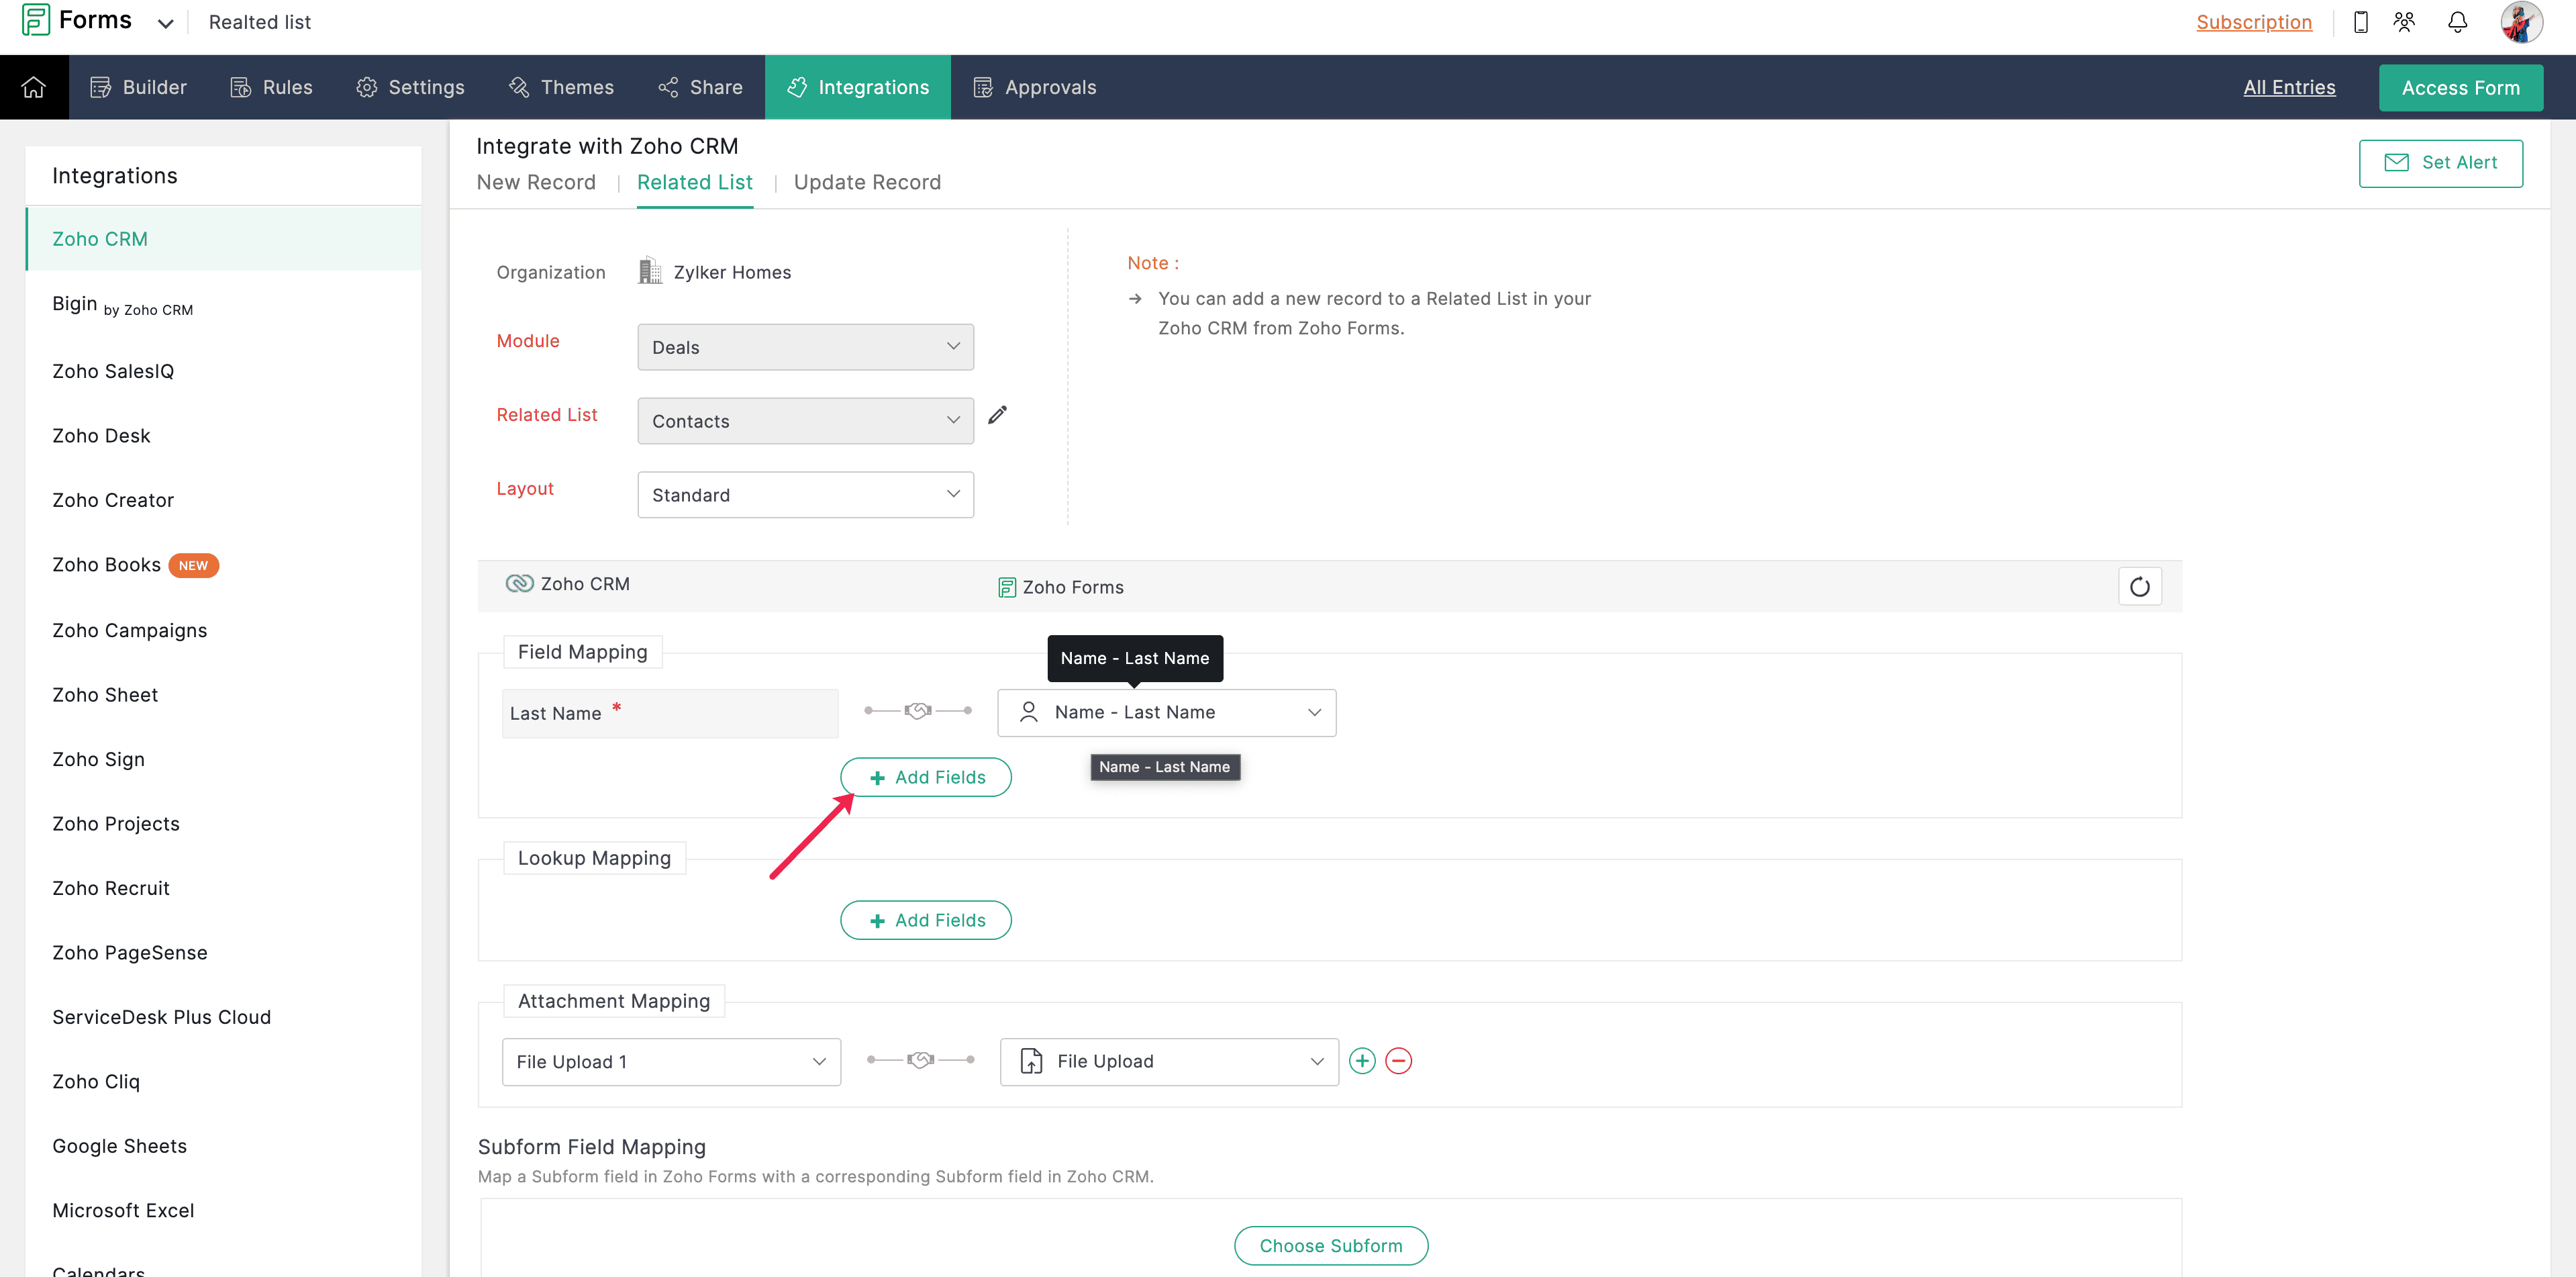Open the File Upload 1 dropdown
The width and height of the screenshot is (2576, 1277).
pyautogui.click(x=671, y=1062)
